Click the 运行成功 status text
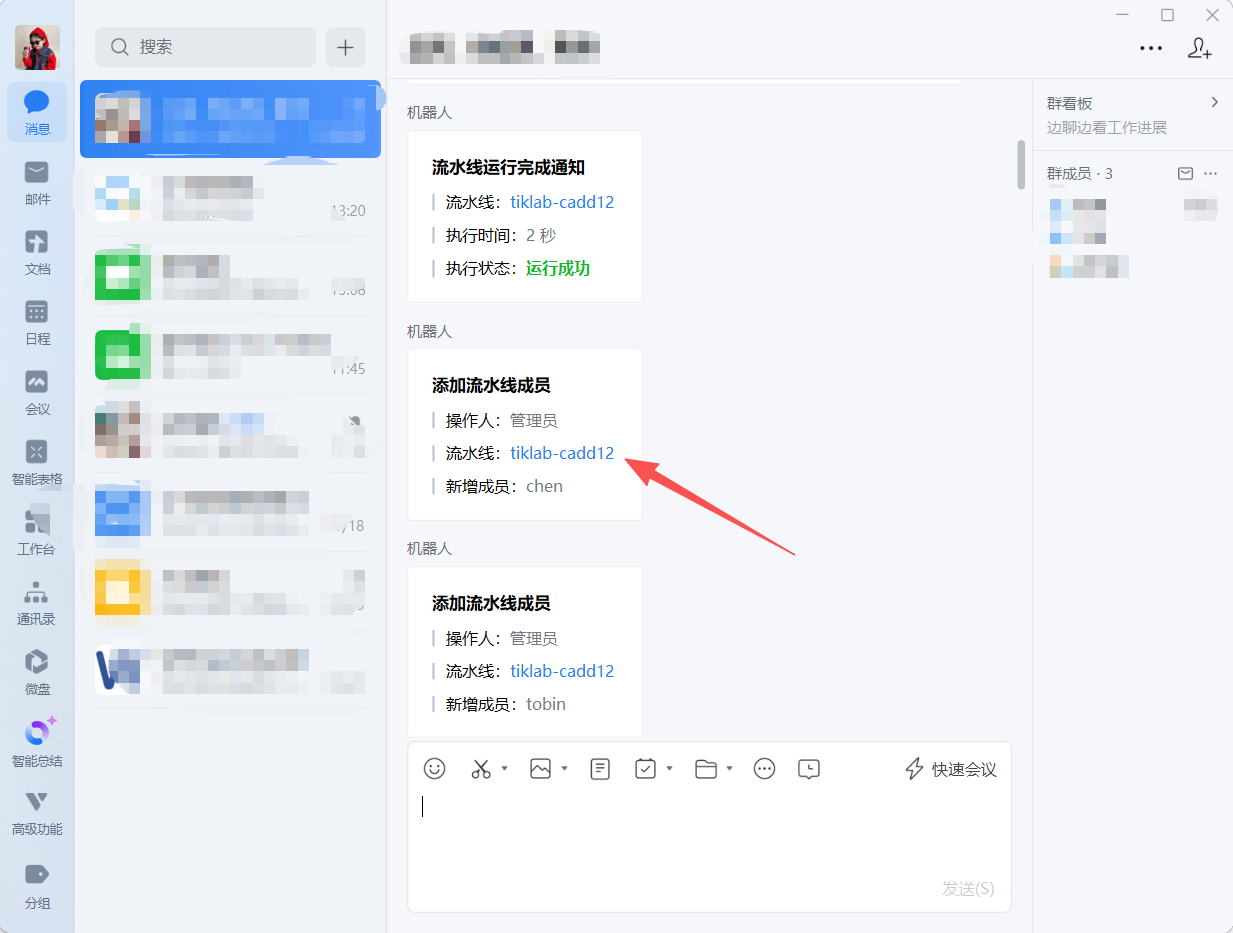The width and height of the screenshot is (1233, 933). pos(558,268)
